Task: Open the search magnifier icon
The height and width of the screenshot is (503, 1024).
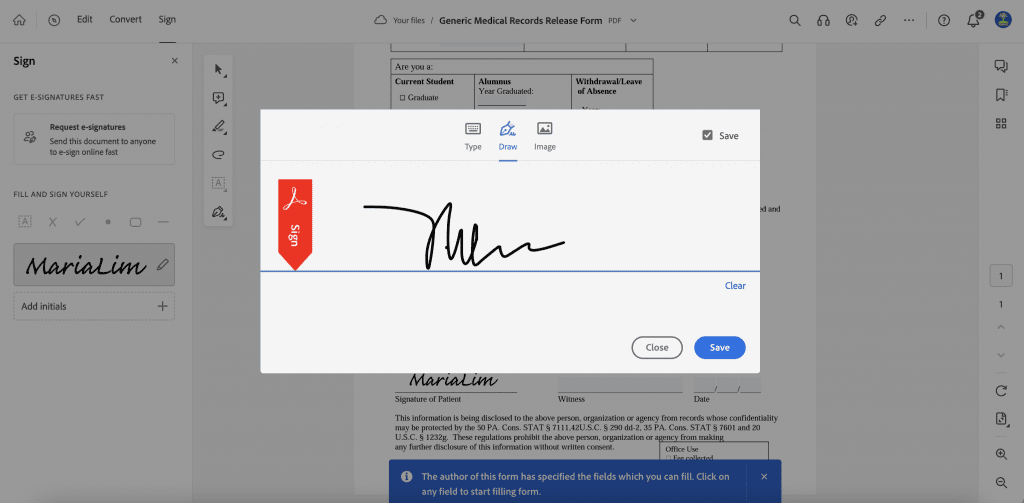Action: (x=795, y=20)
